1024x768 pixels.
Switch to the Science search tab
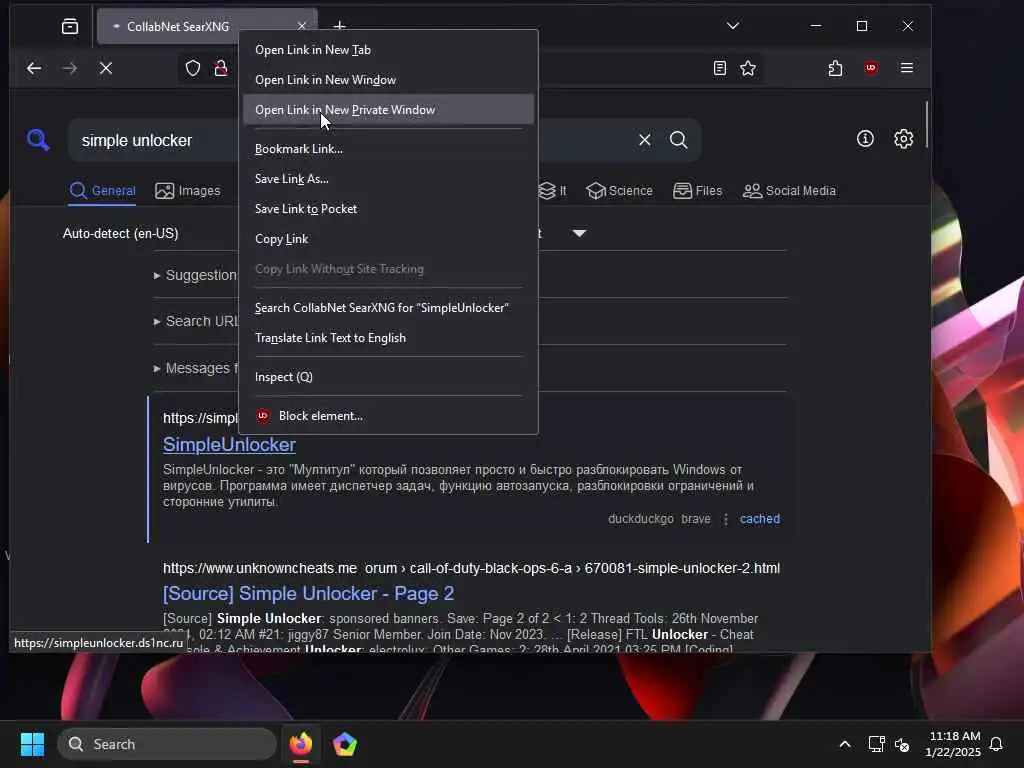point(620,191)
